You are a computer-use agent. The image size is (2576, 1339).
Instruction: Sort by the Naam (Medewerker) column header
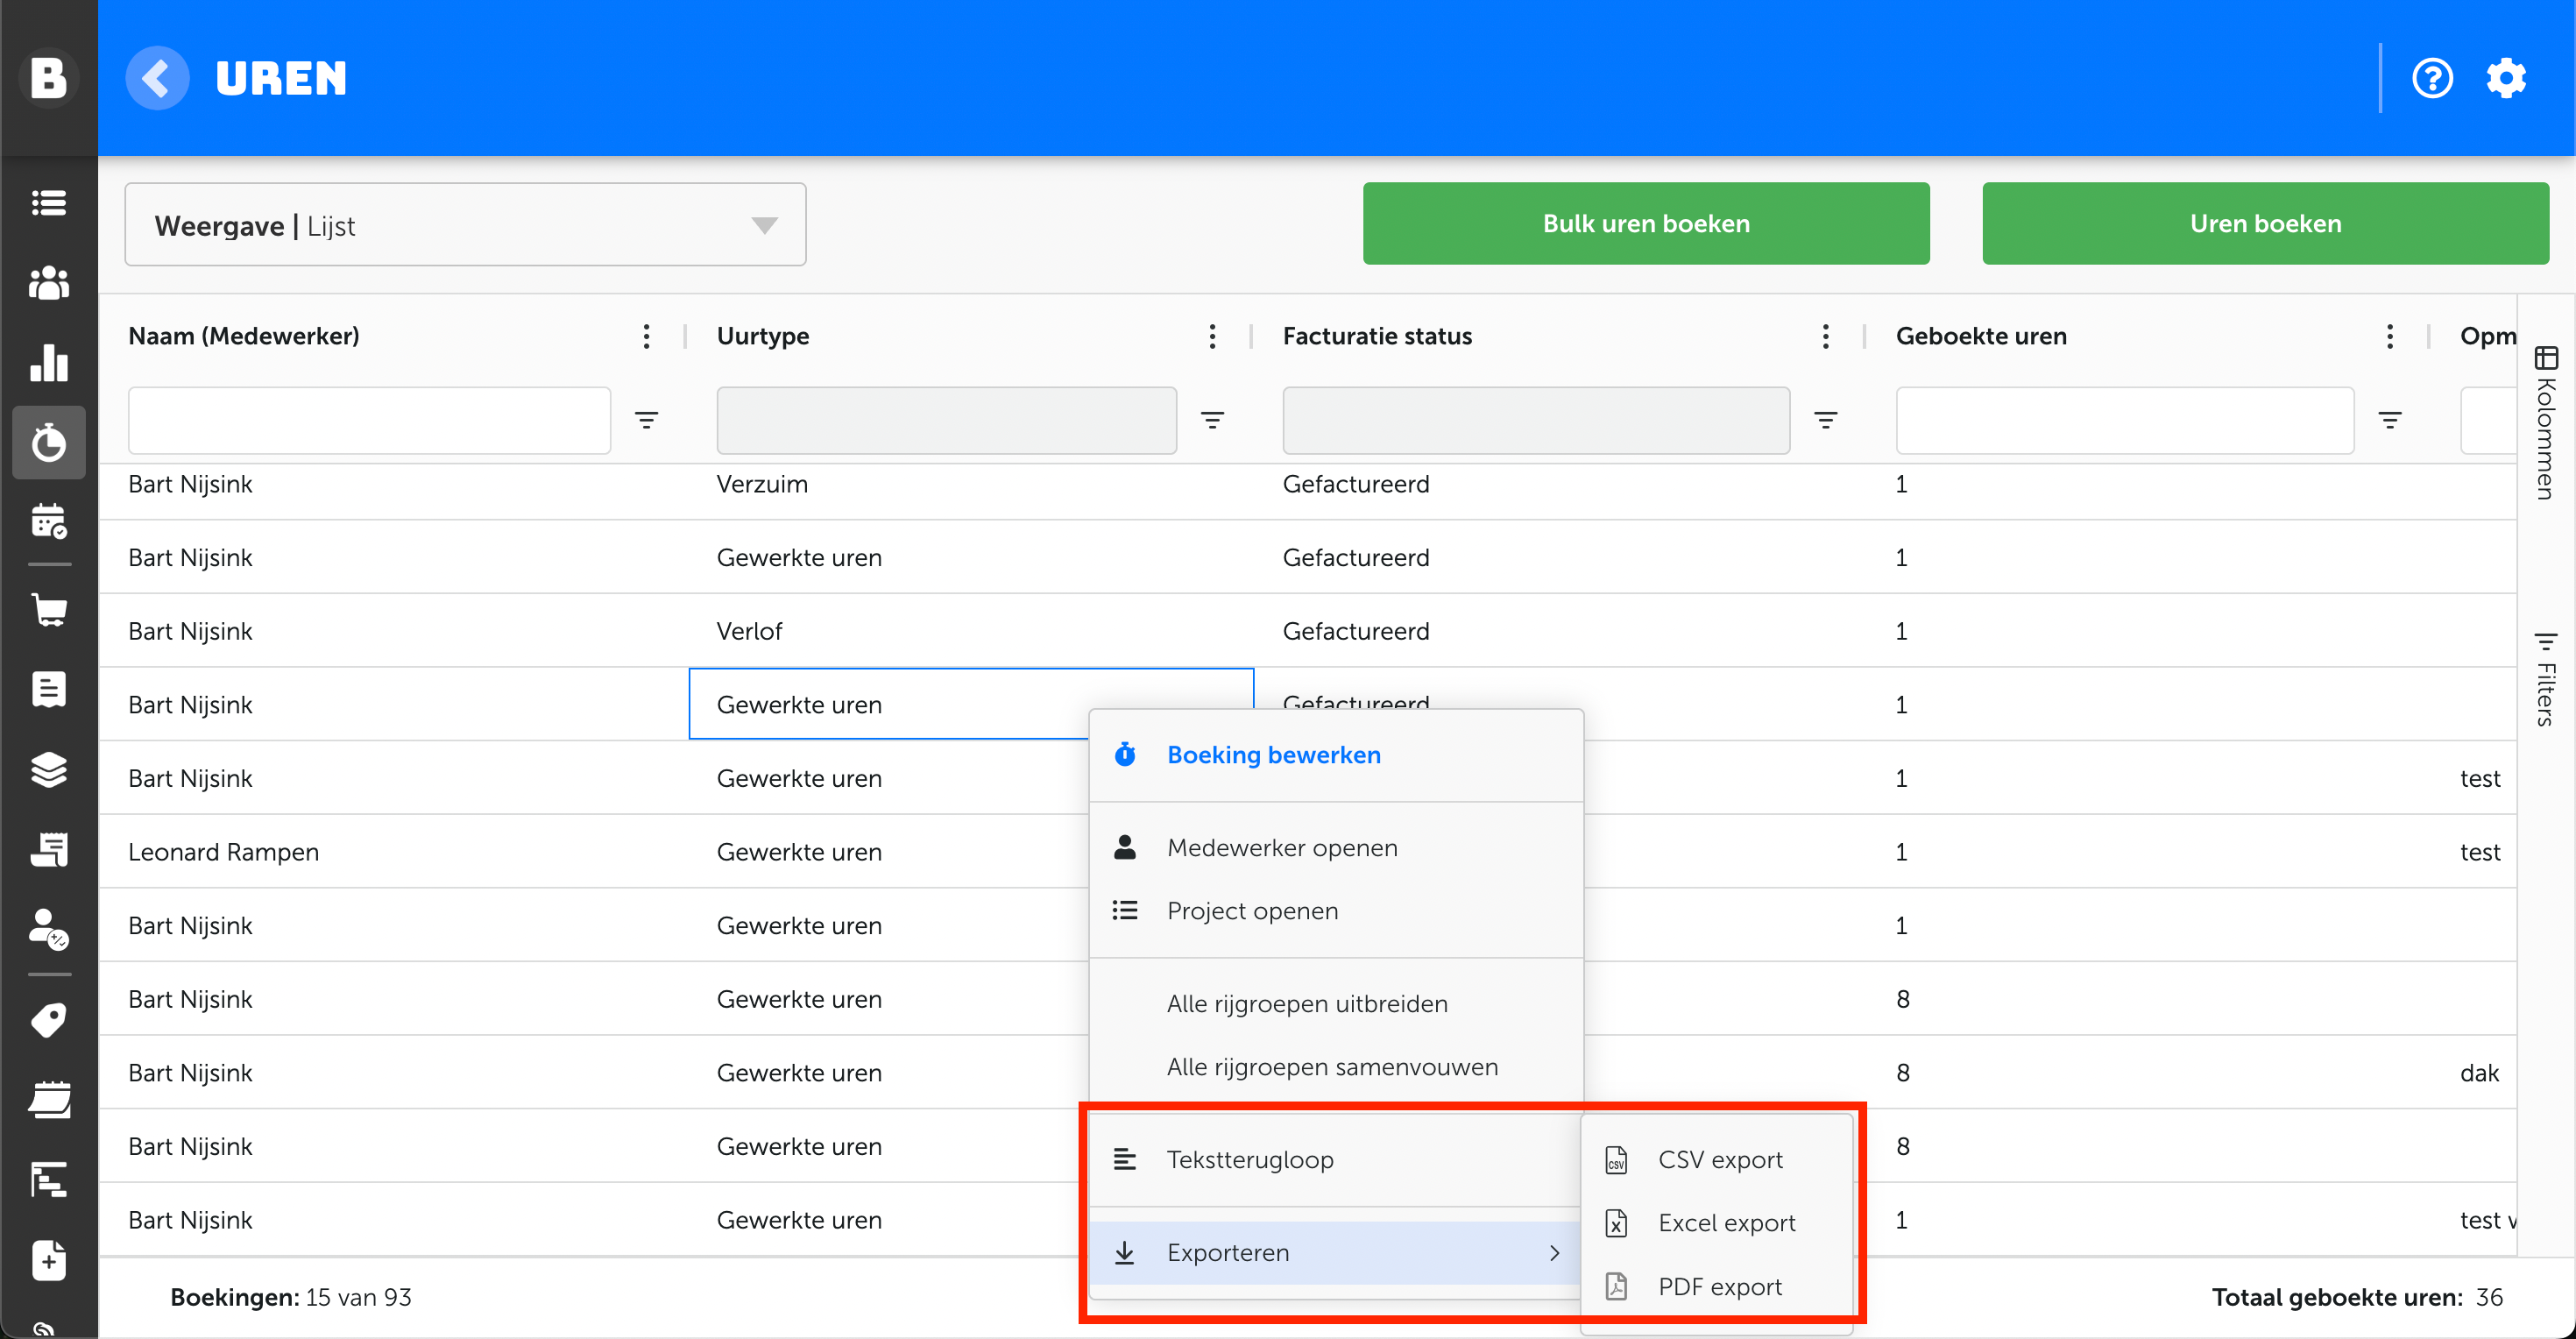point(244,336)
